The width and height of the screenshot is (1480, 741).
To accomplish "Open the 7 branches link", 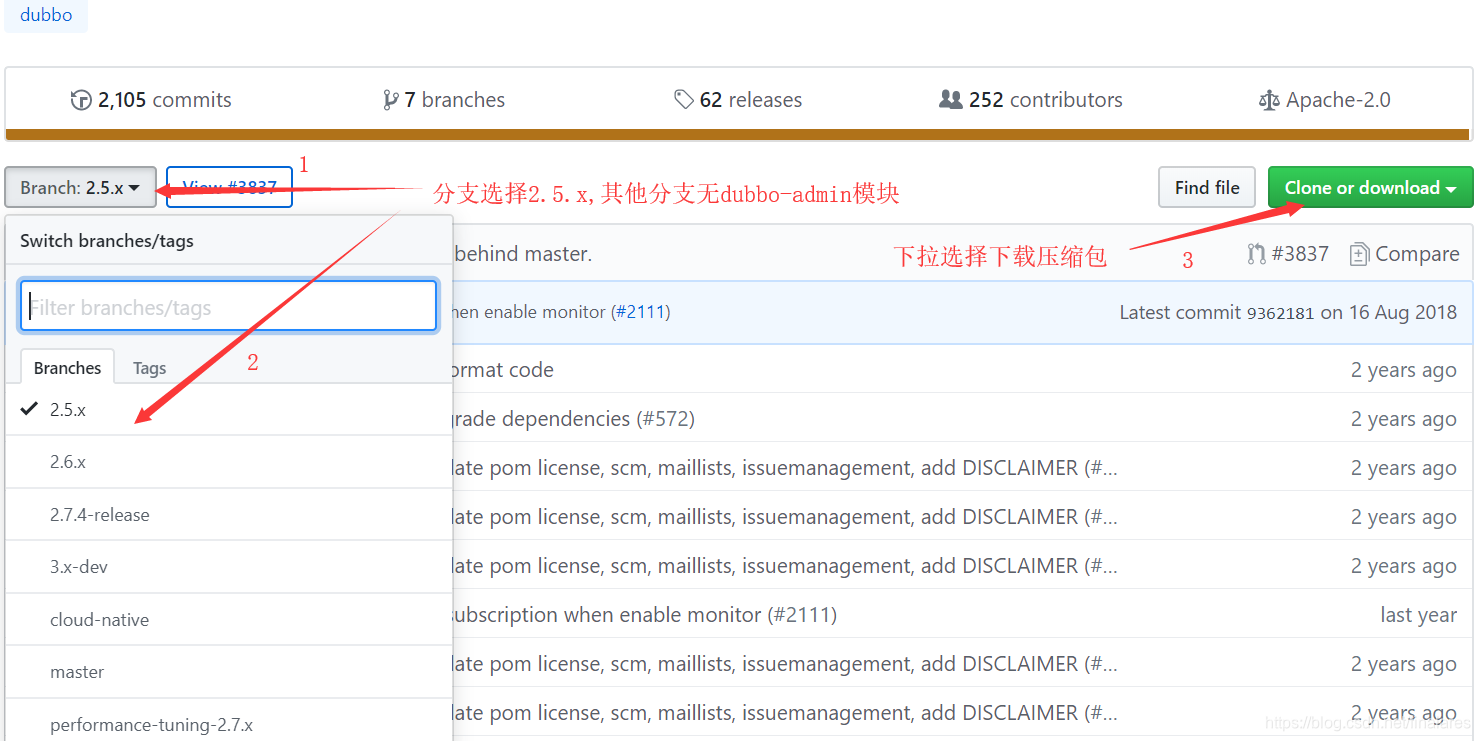I will (x=444, y=100).
